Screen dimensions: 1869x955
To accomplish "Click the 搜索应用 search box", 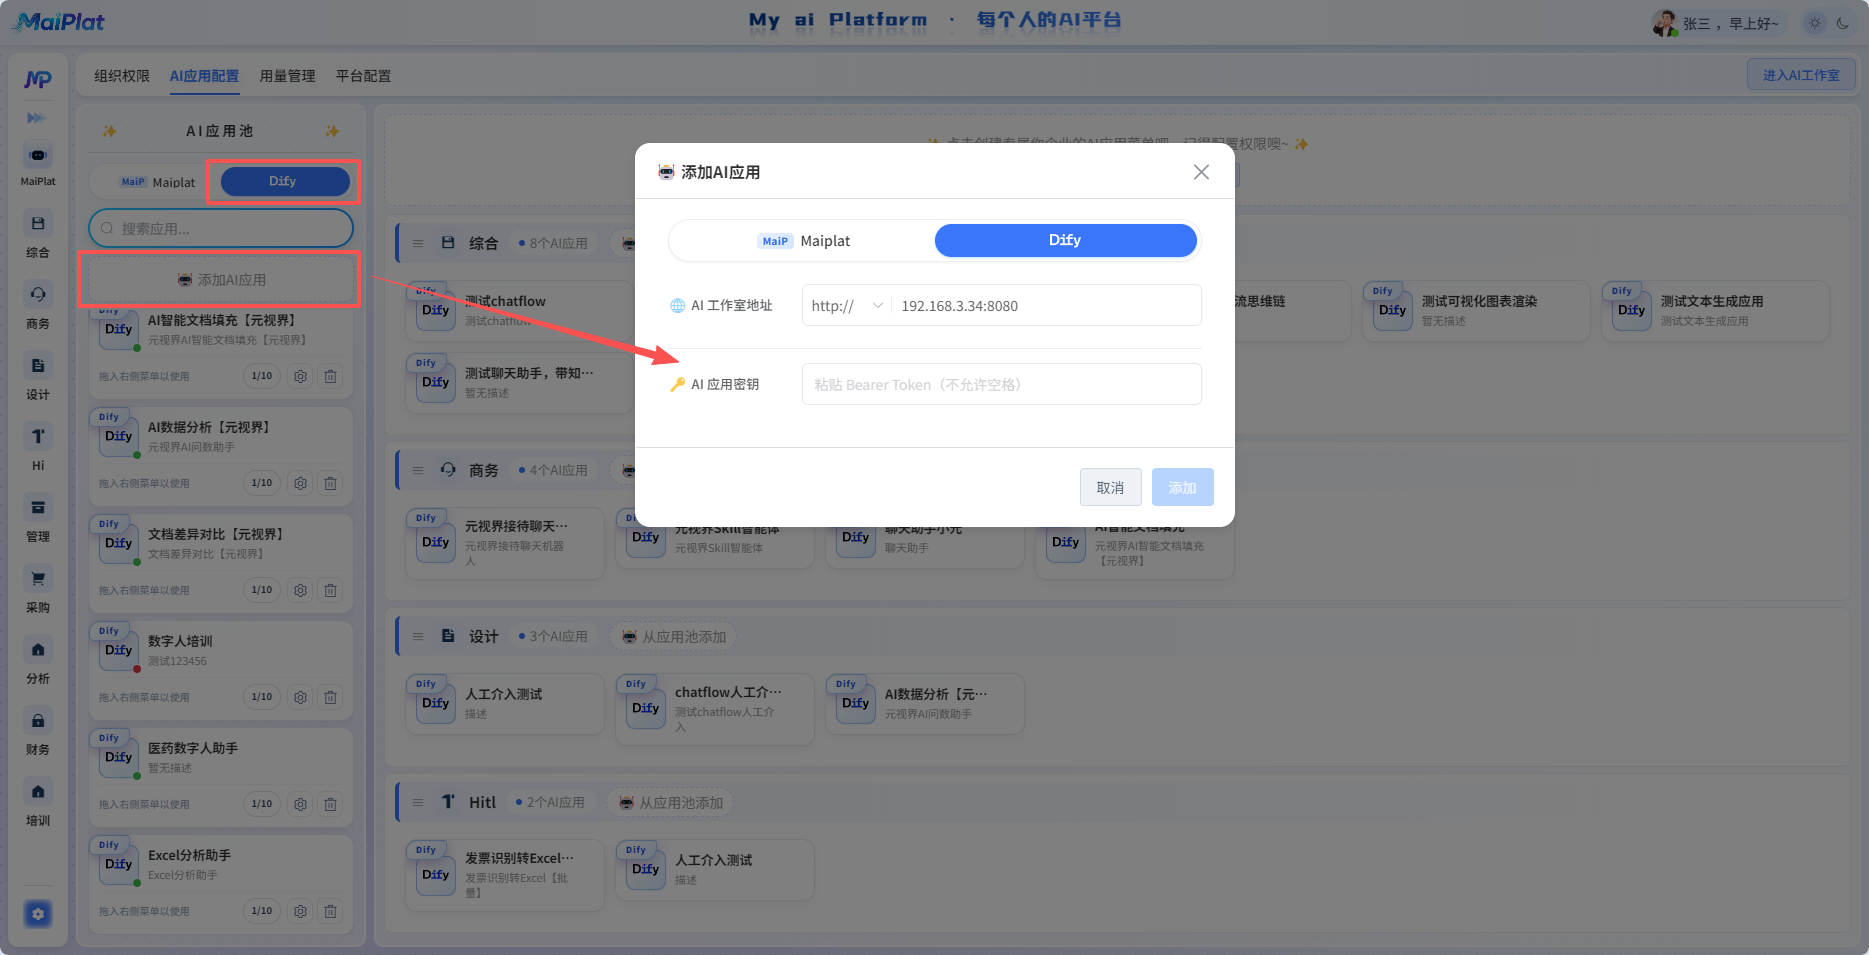I will [x=221, y=228].
